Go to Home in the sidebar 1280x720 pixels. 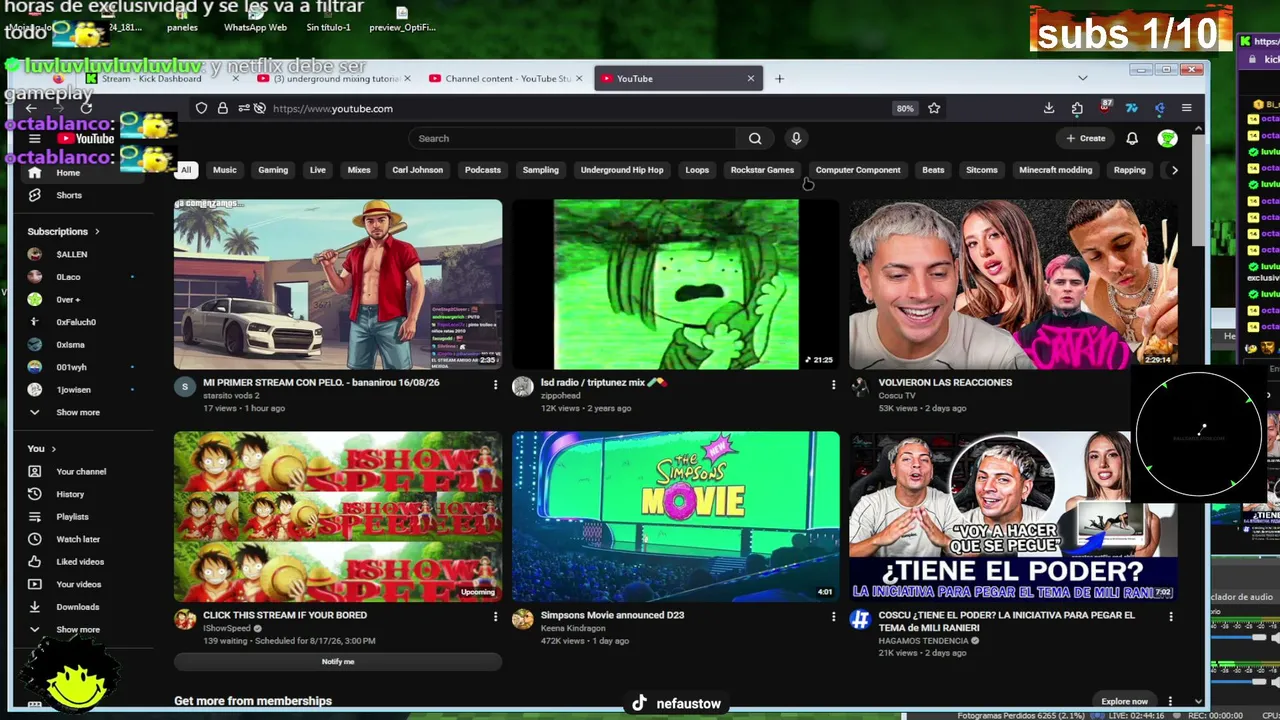tap(68, 173)
